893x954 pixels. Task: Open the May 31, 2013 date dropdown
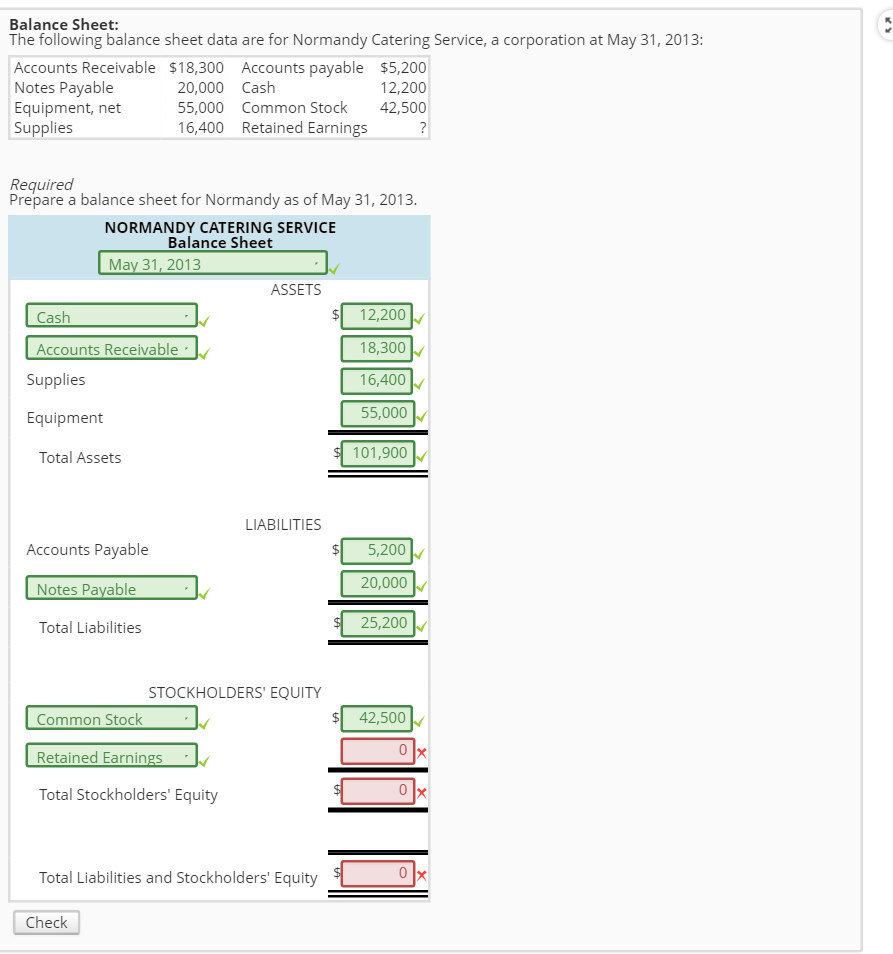coord(212,264)
